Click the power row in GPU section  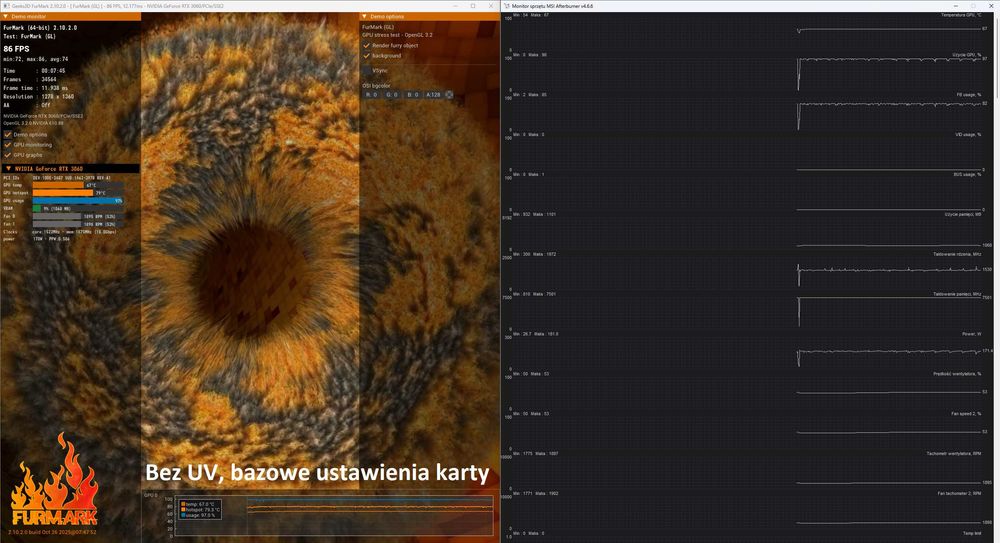[x=37, y=239]
